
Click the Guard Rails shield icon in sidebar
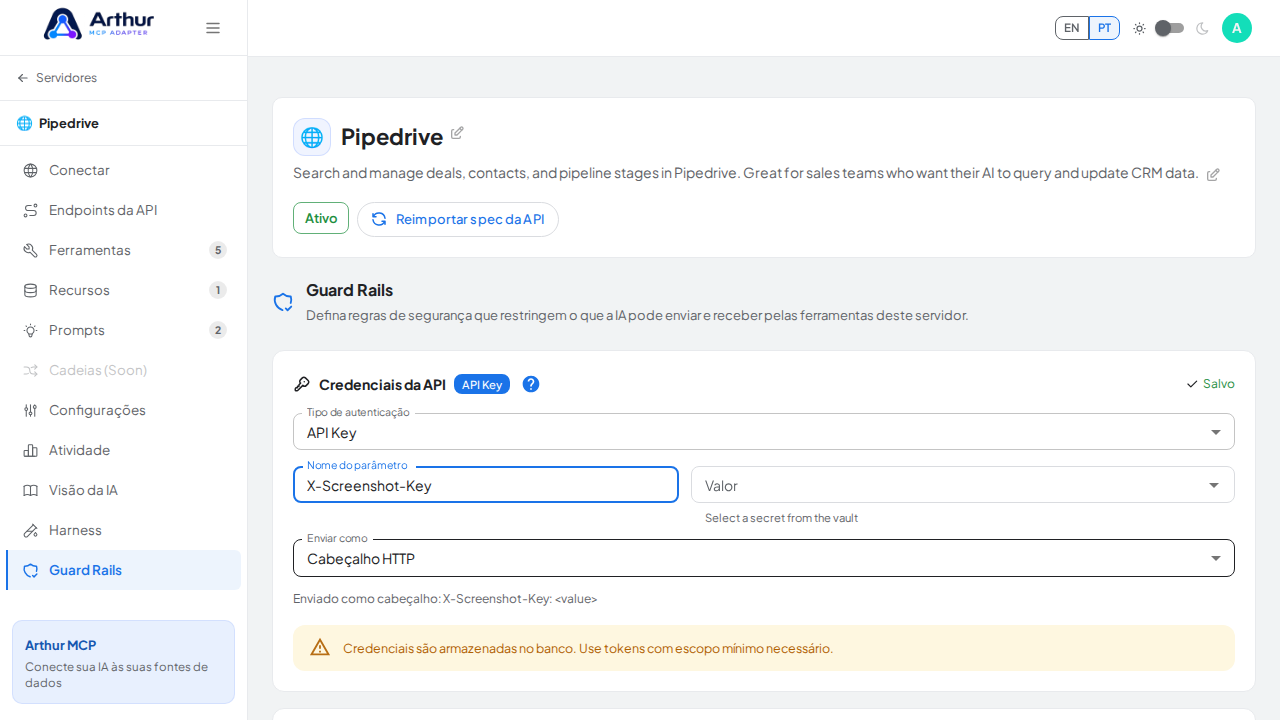point(30,570)
